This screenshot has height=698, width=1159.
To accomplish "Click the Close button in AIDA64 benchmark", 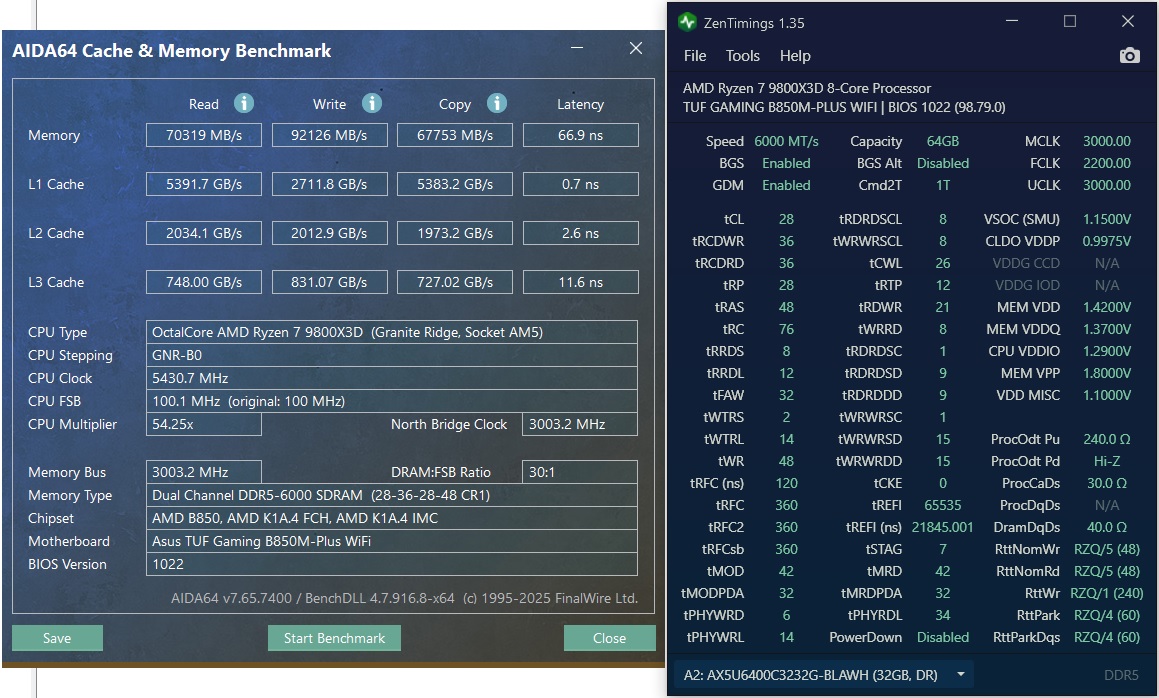I will 609,638.
